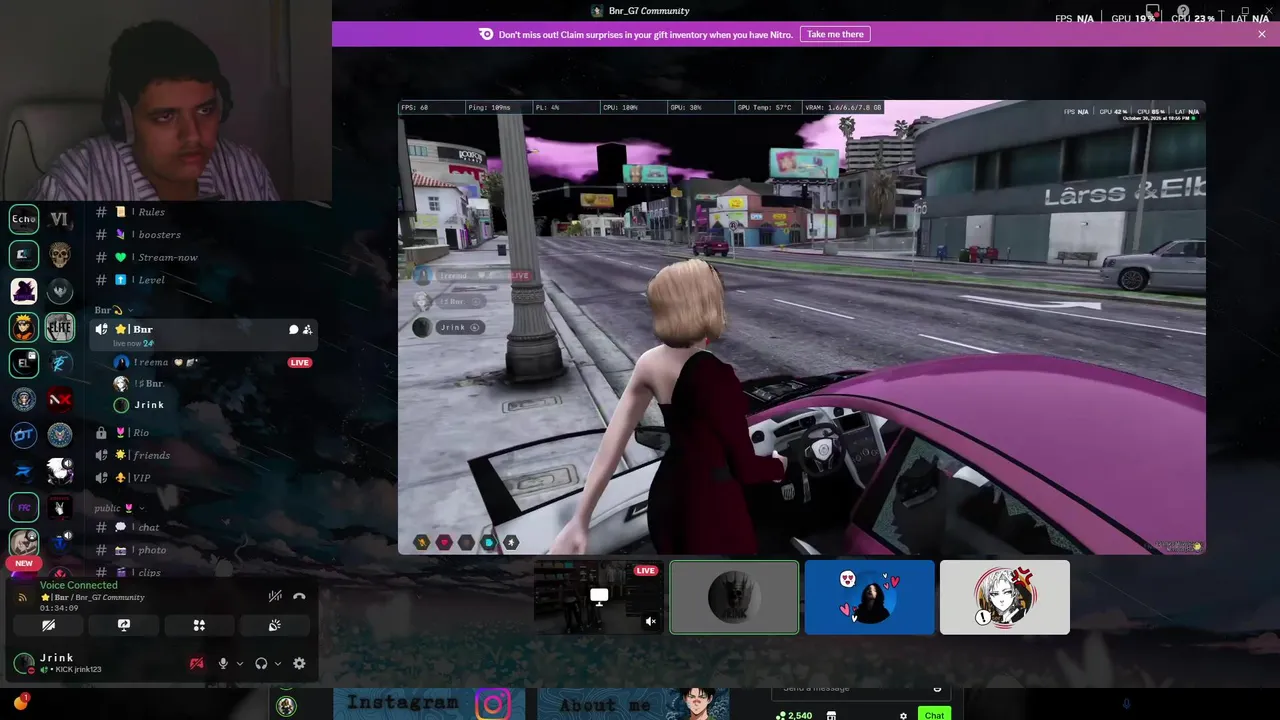Open chat for Bnr voice channel
Image resolution: width=1280 pixels, height=720 pixels.
click(294, 329)
